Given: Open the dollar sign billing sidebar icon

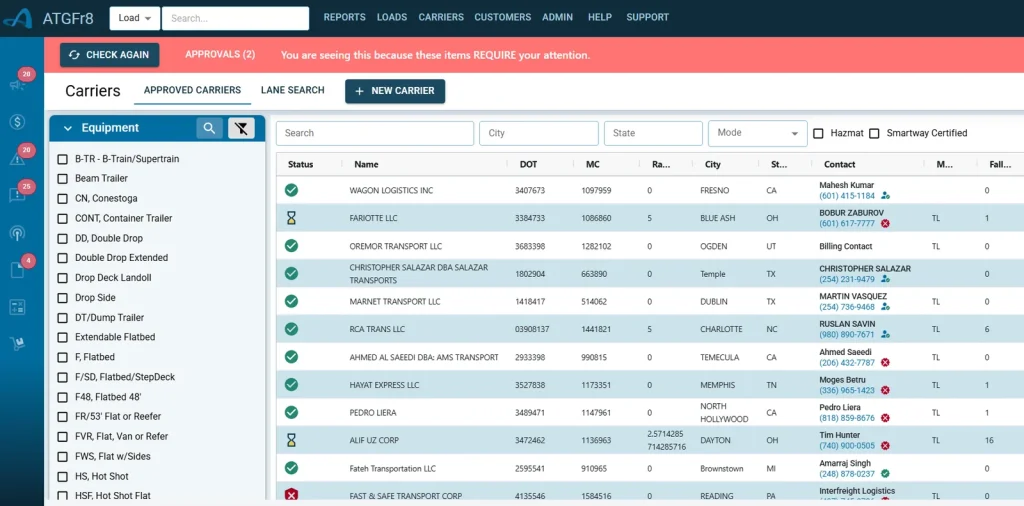Looking at the screenshot, I should point(17,122).
